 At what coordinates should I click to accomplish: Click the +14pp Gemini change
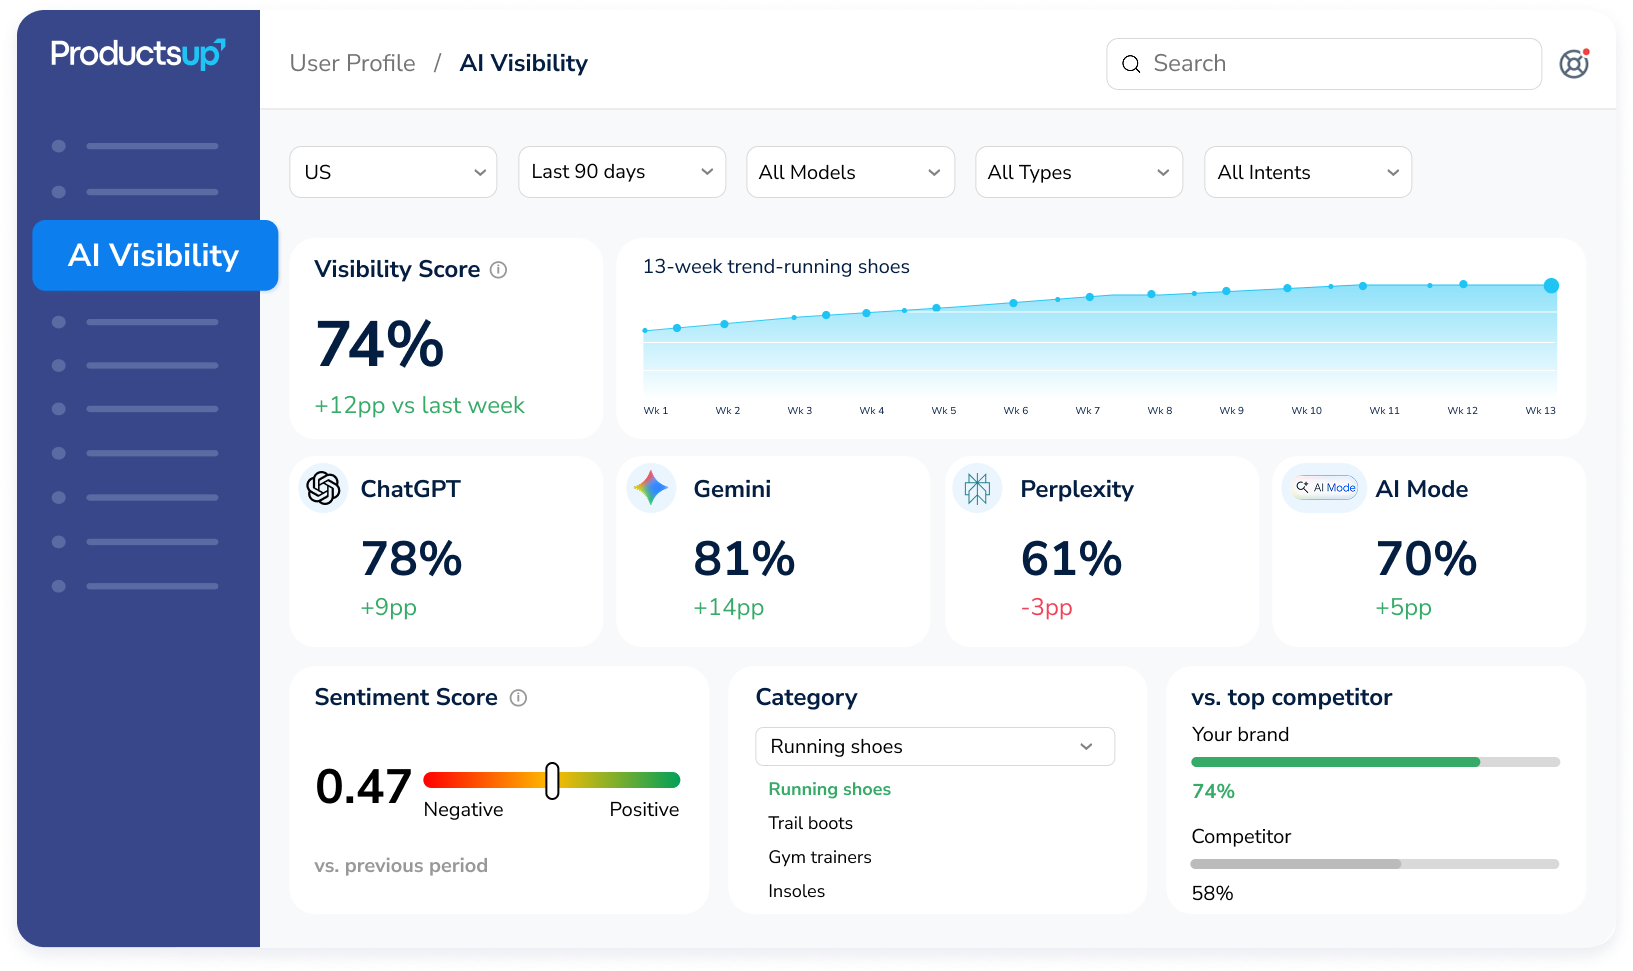(729, 608)
